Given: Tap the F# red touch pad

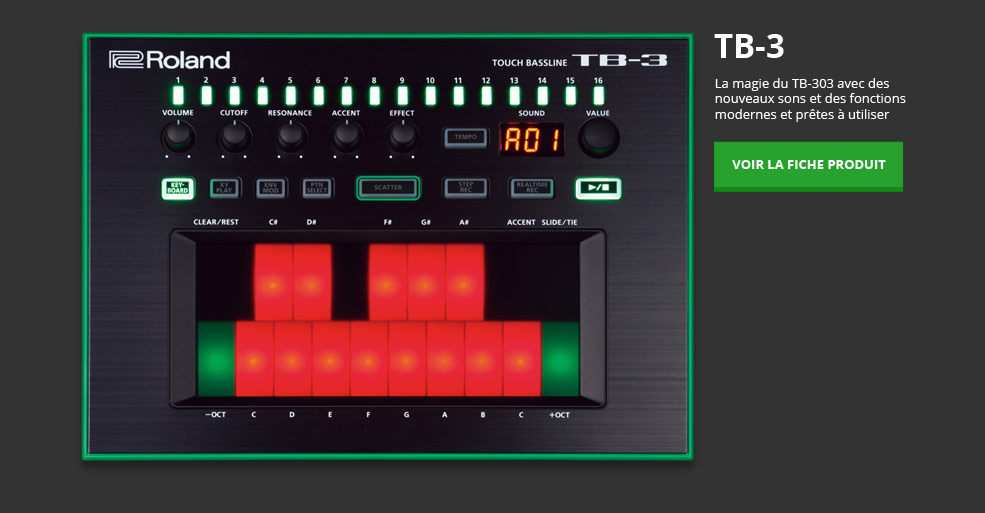Looking at the screenshot, I should (x=388, y=283).
